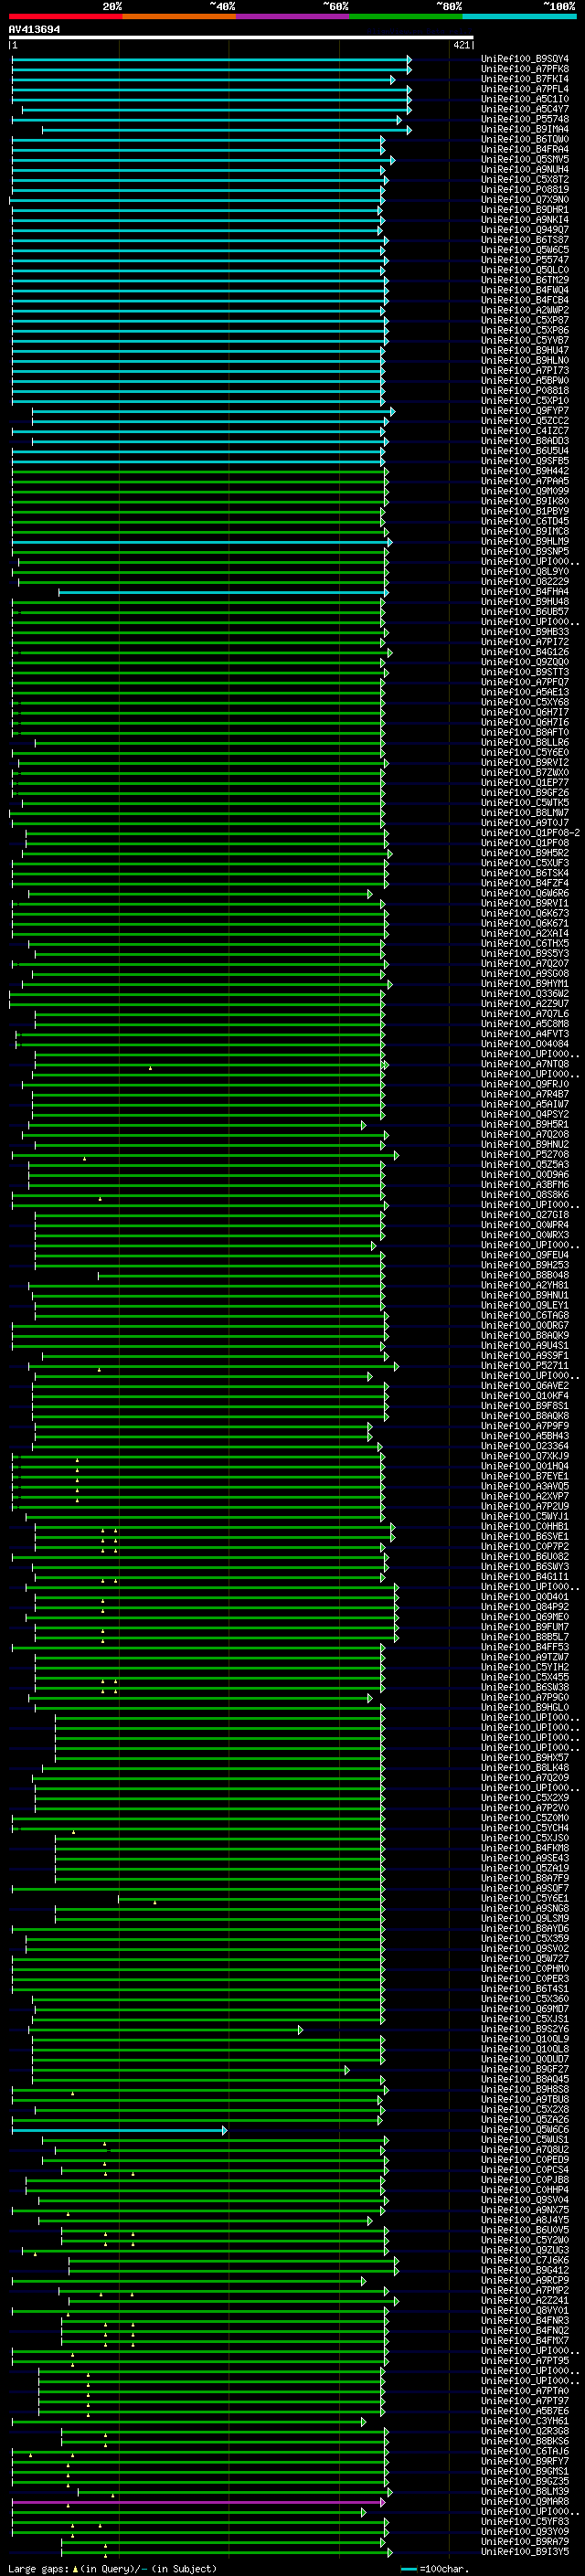Click the orange ~40% identity legend bar
Viewport: 585px width, 2576px height.
pos(179,16)
